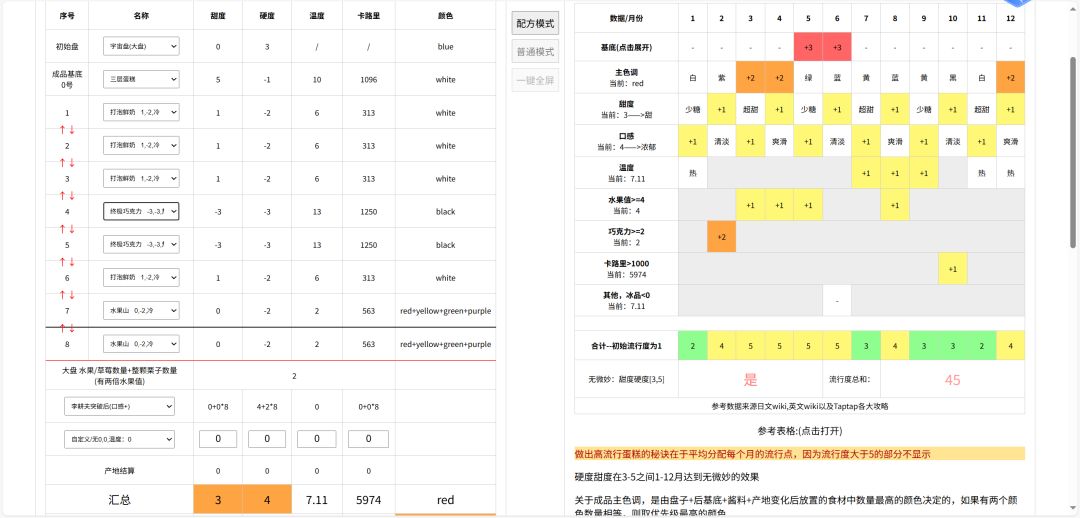The image size is (1080, 518).
Task: Focus custom 硬度 input field
Action: click(x=267, y=439)
